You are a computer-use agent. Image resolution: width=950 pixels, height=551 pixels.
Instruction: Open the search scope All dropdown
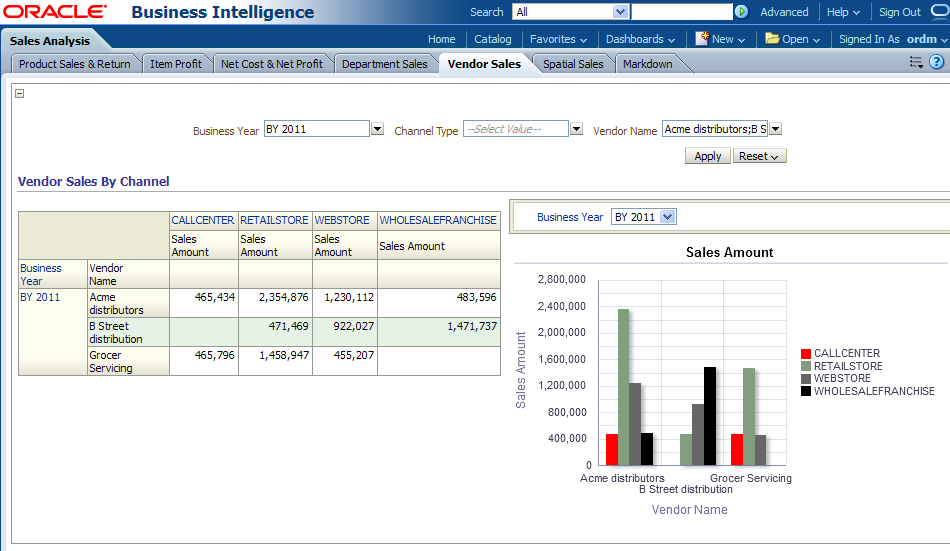click(619, 12)
